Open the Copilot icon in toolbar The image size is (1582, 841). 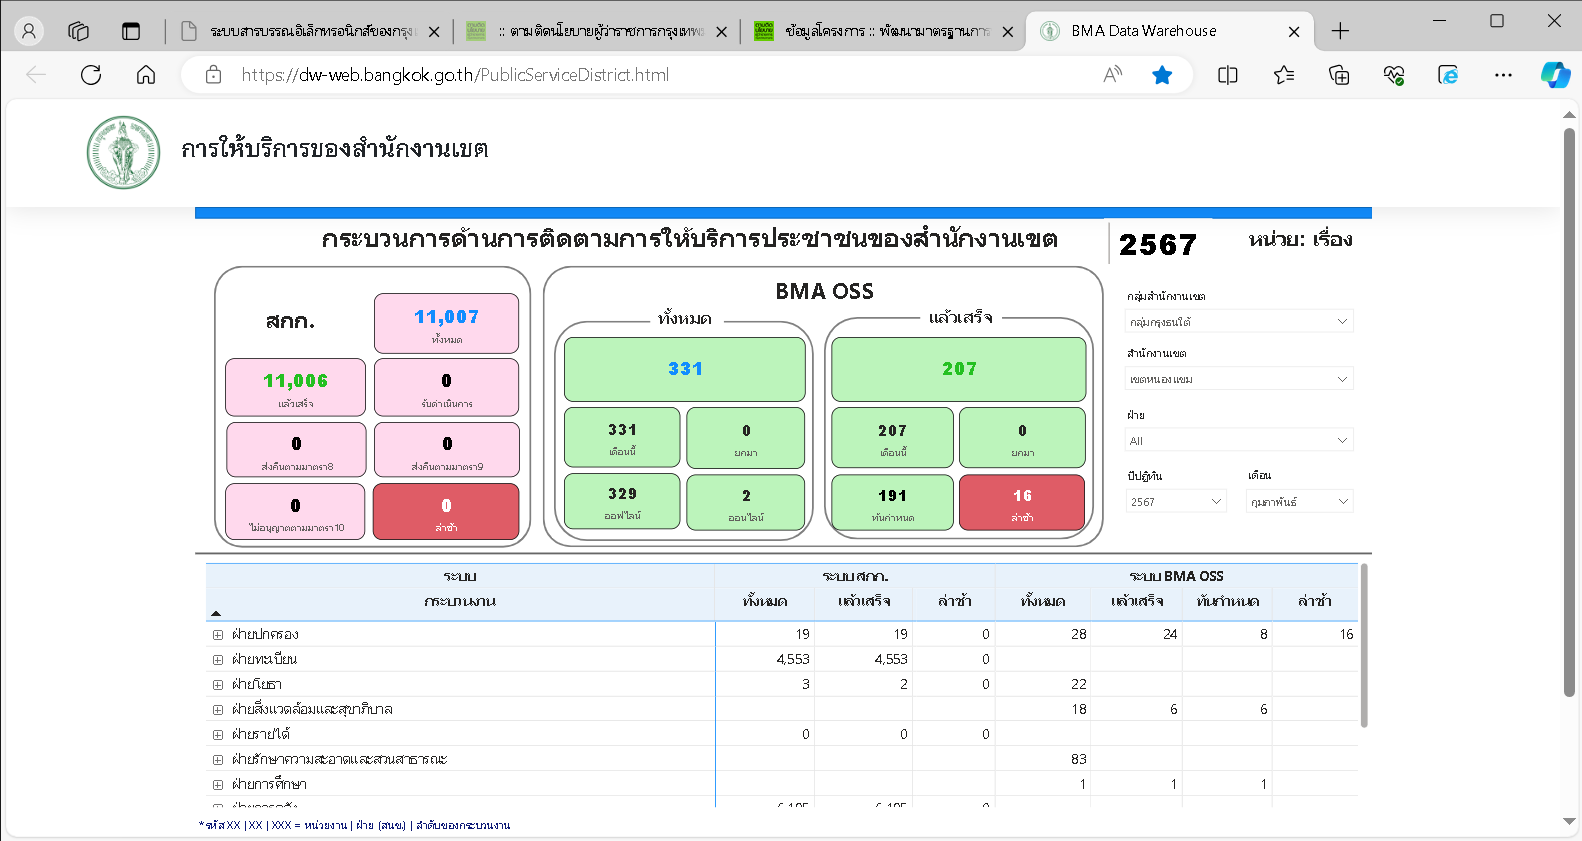click(1554, 75)
